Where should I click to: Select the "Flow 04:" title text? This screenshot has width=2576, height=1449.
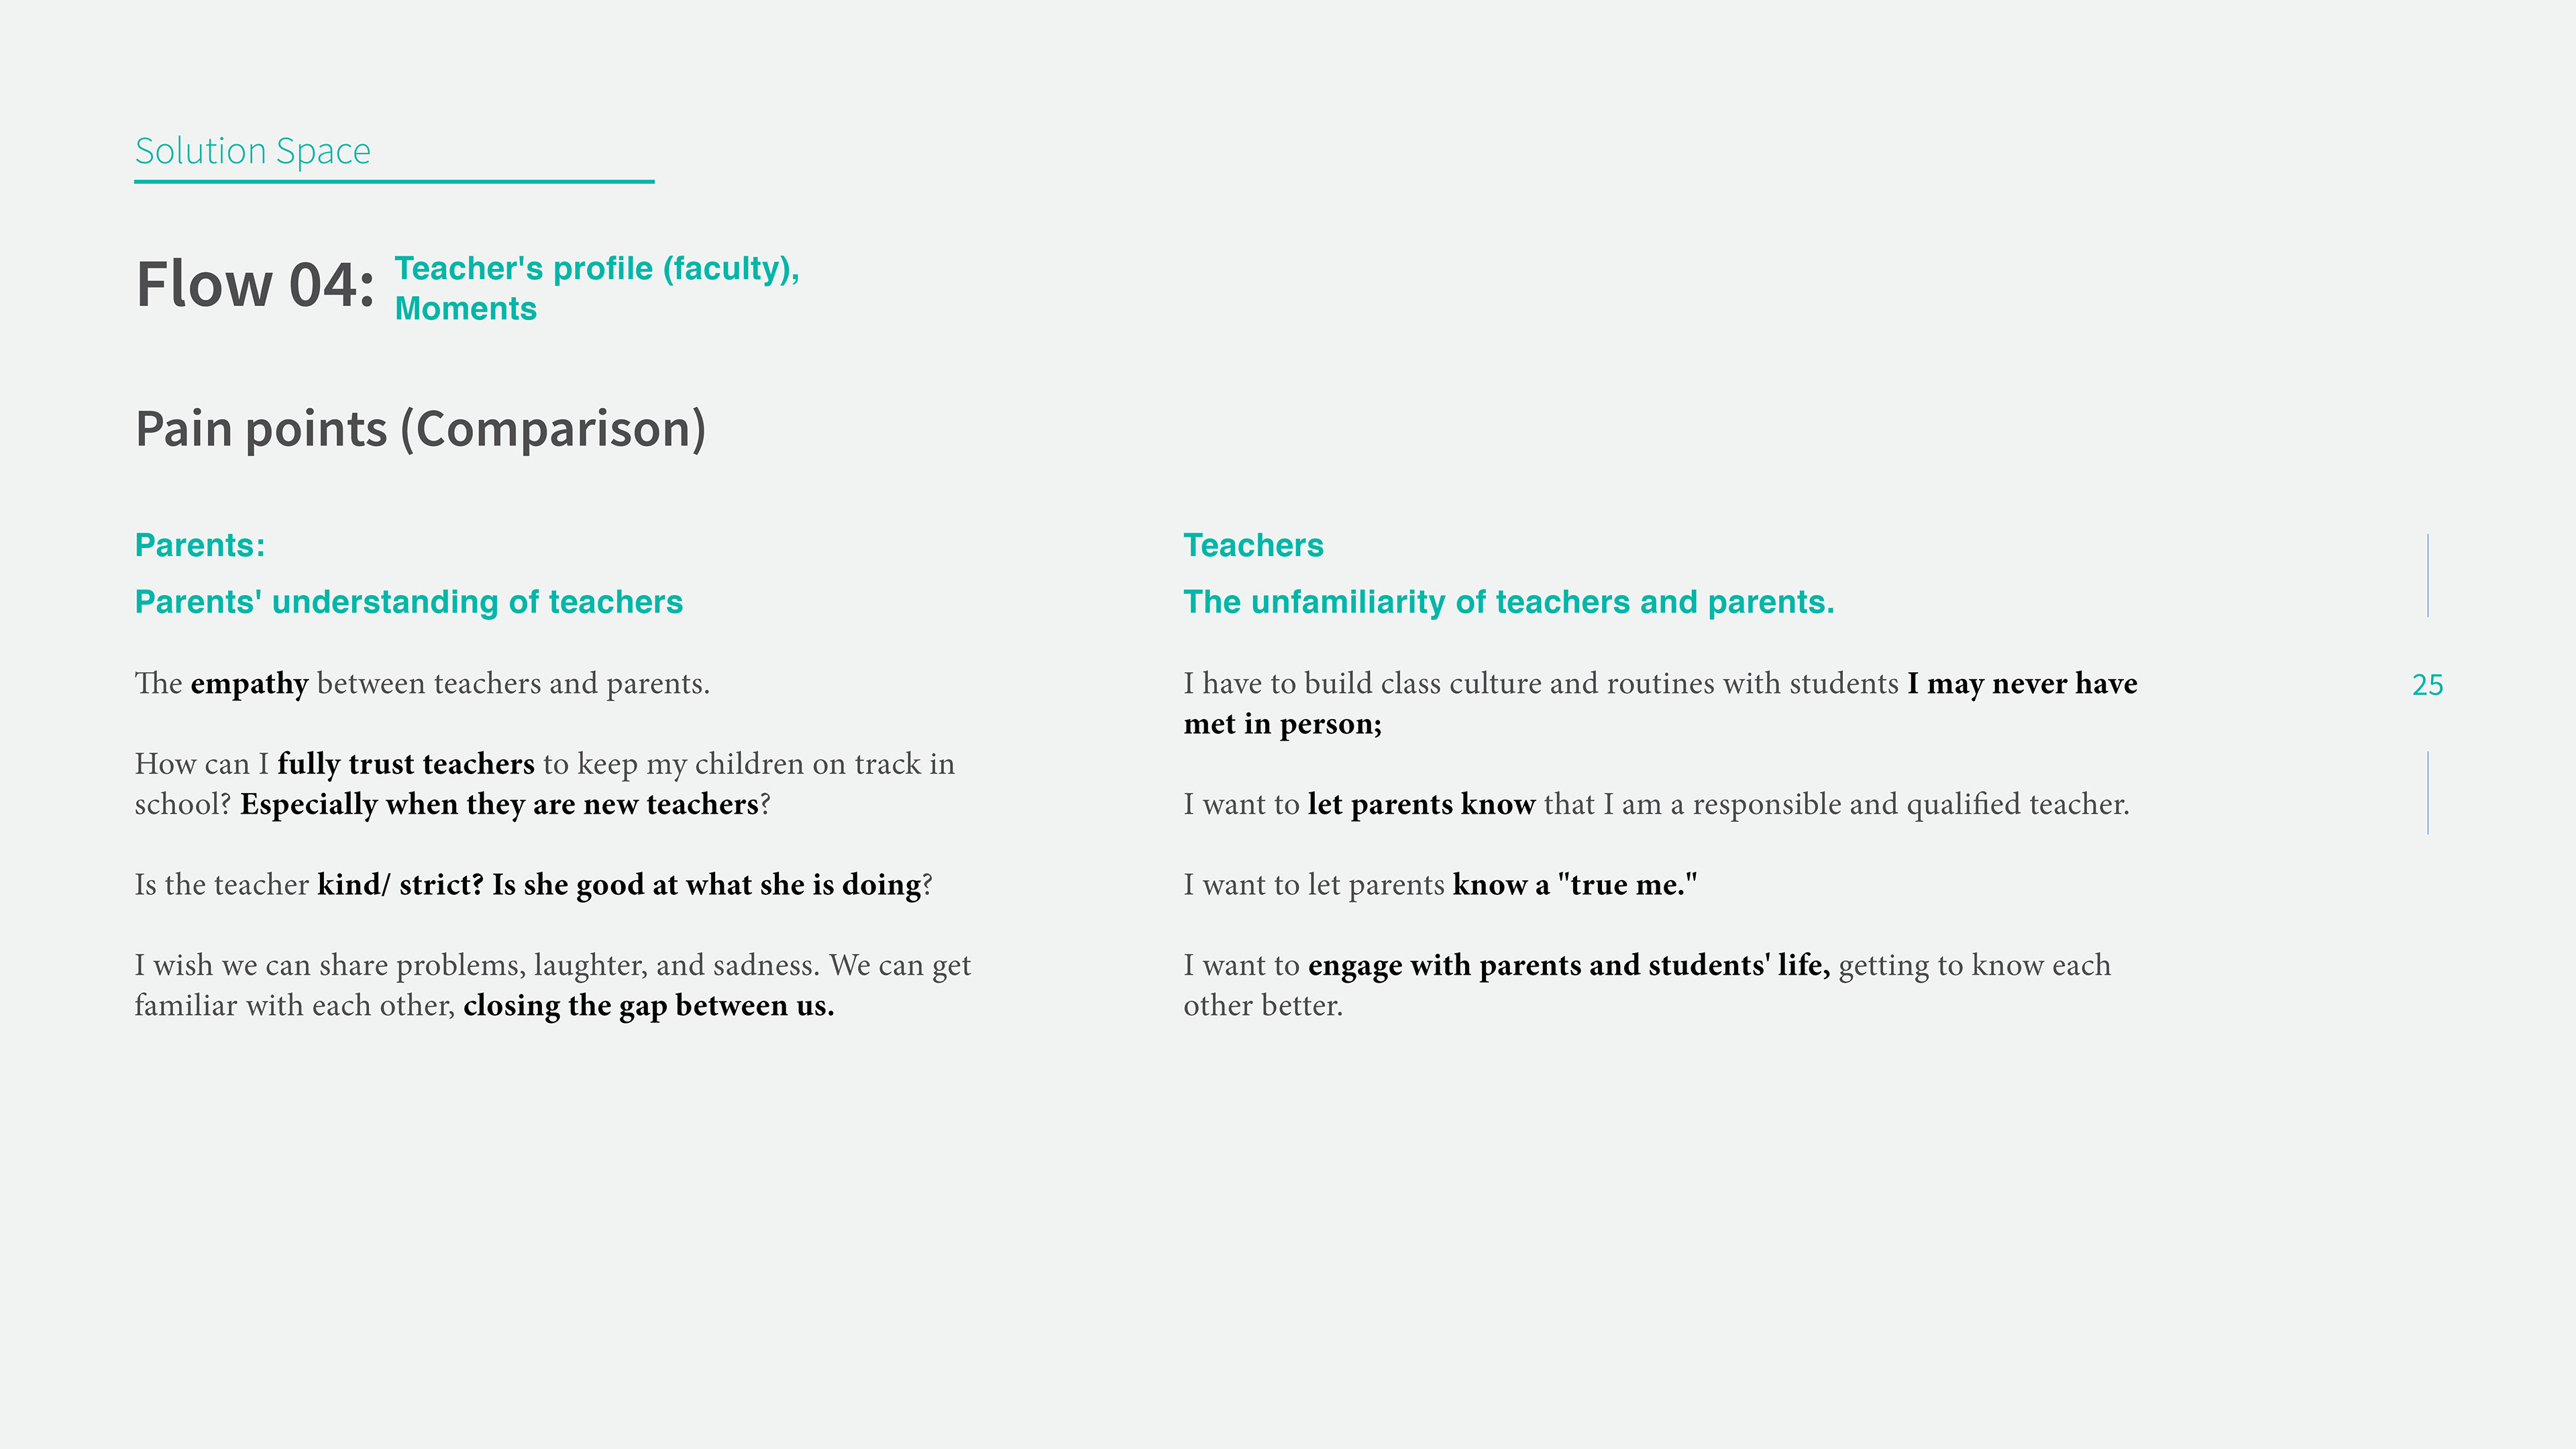pos(255,284)
